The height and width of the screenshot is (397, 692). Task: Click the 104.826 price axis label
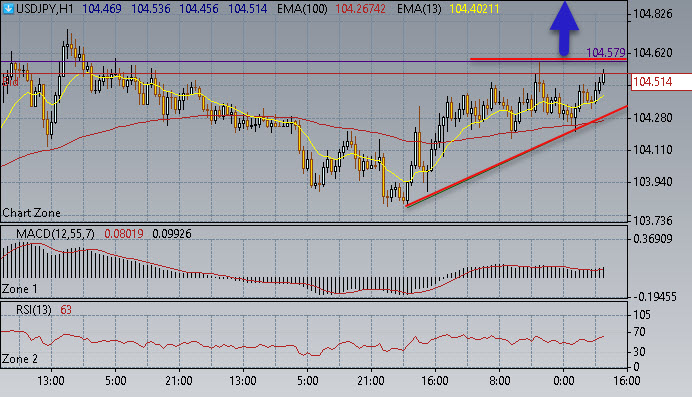coord(653,14)
